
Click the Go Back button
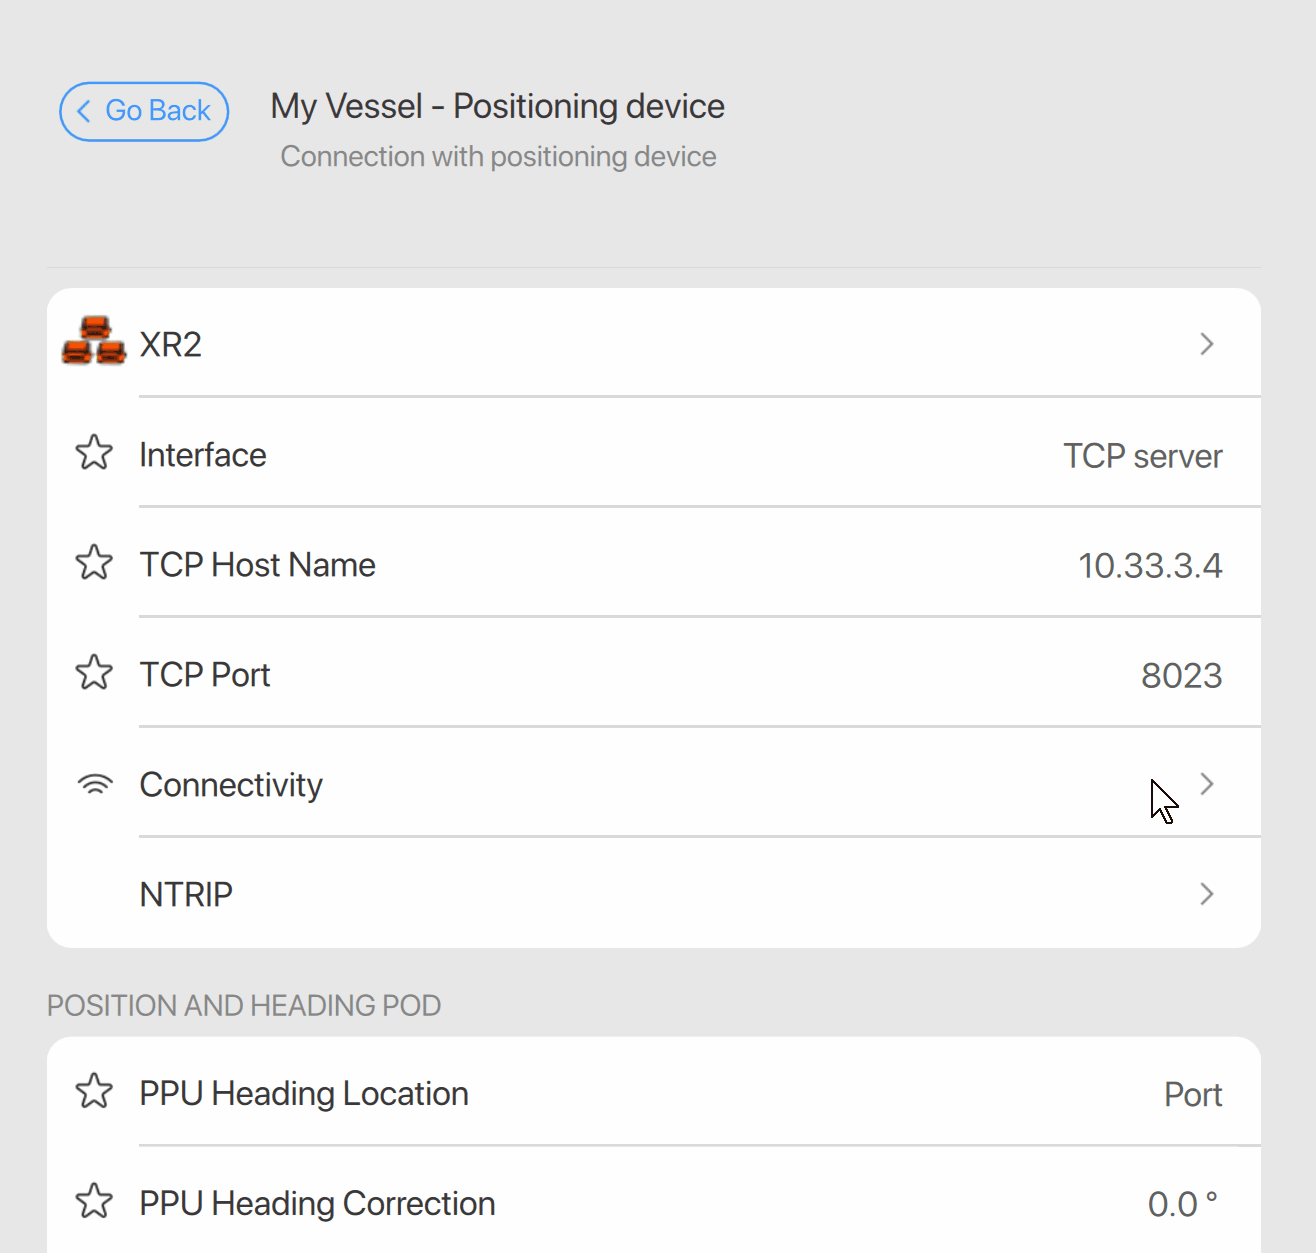(x=144, y=111)
